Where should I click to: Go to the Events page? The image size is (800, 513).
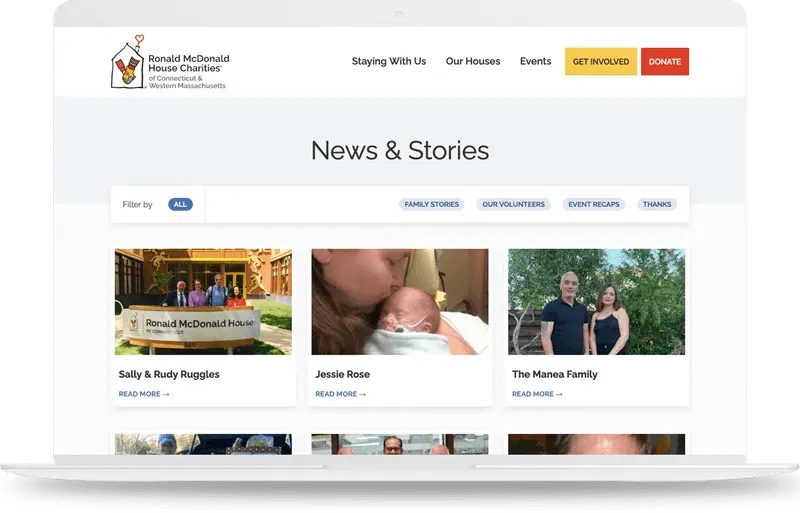tap(535, 61)
